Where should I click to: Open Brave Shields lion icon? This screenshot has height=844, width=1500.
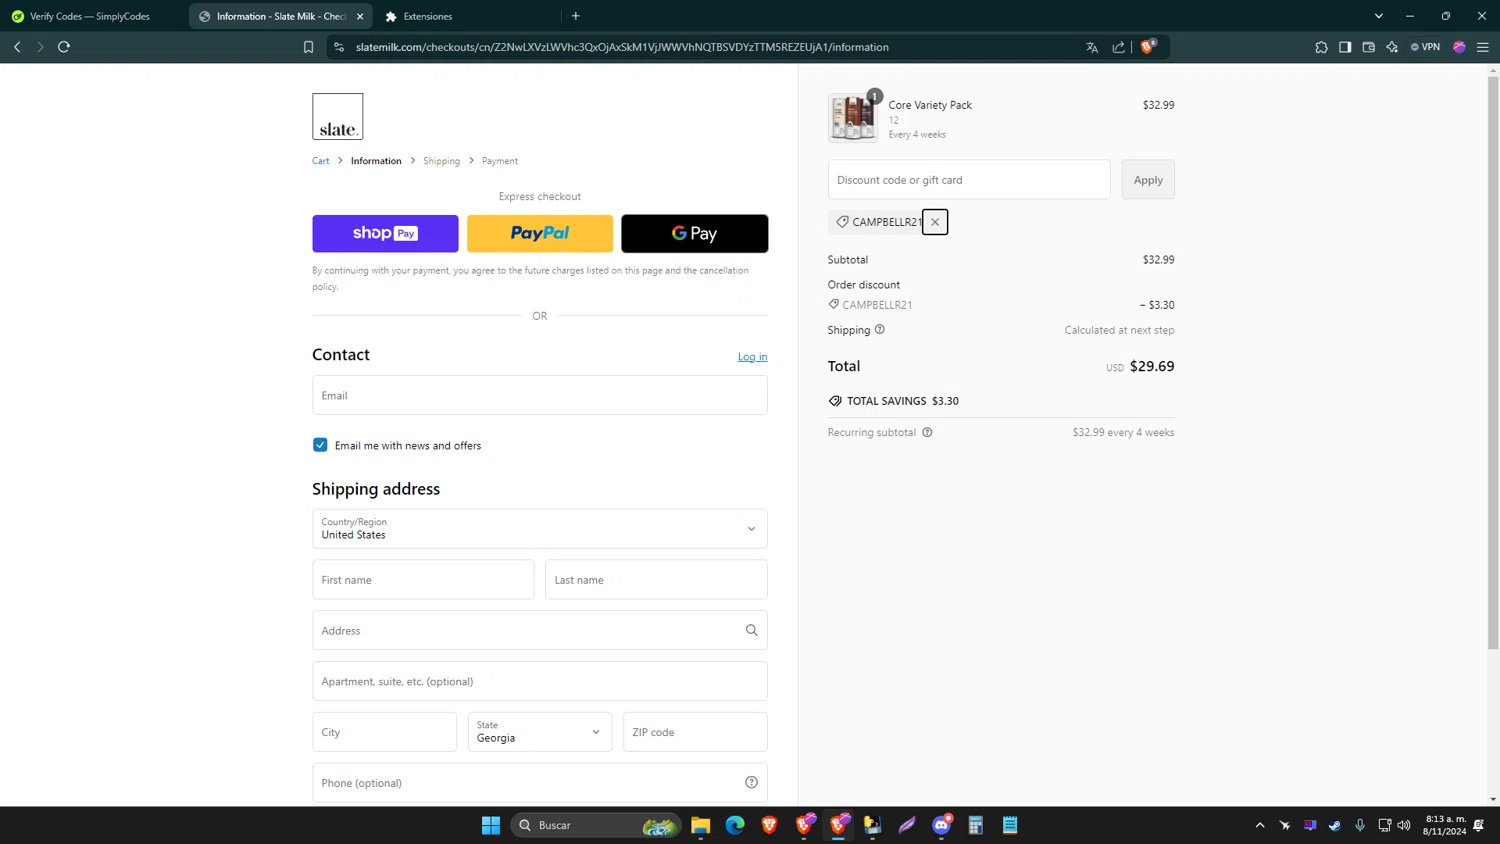click(x=1148, y=46)
